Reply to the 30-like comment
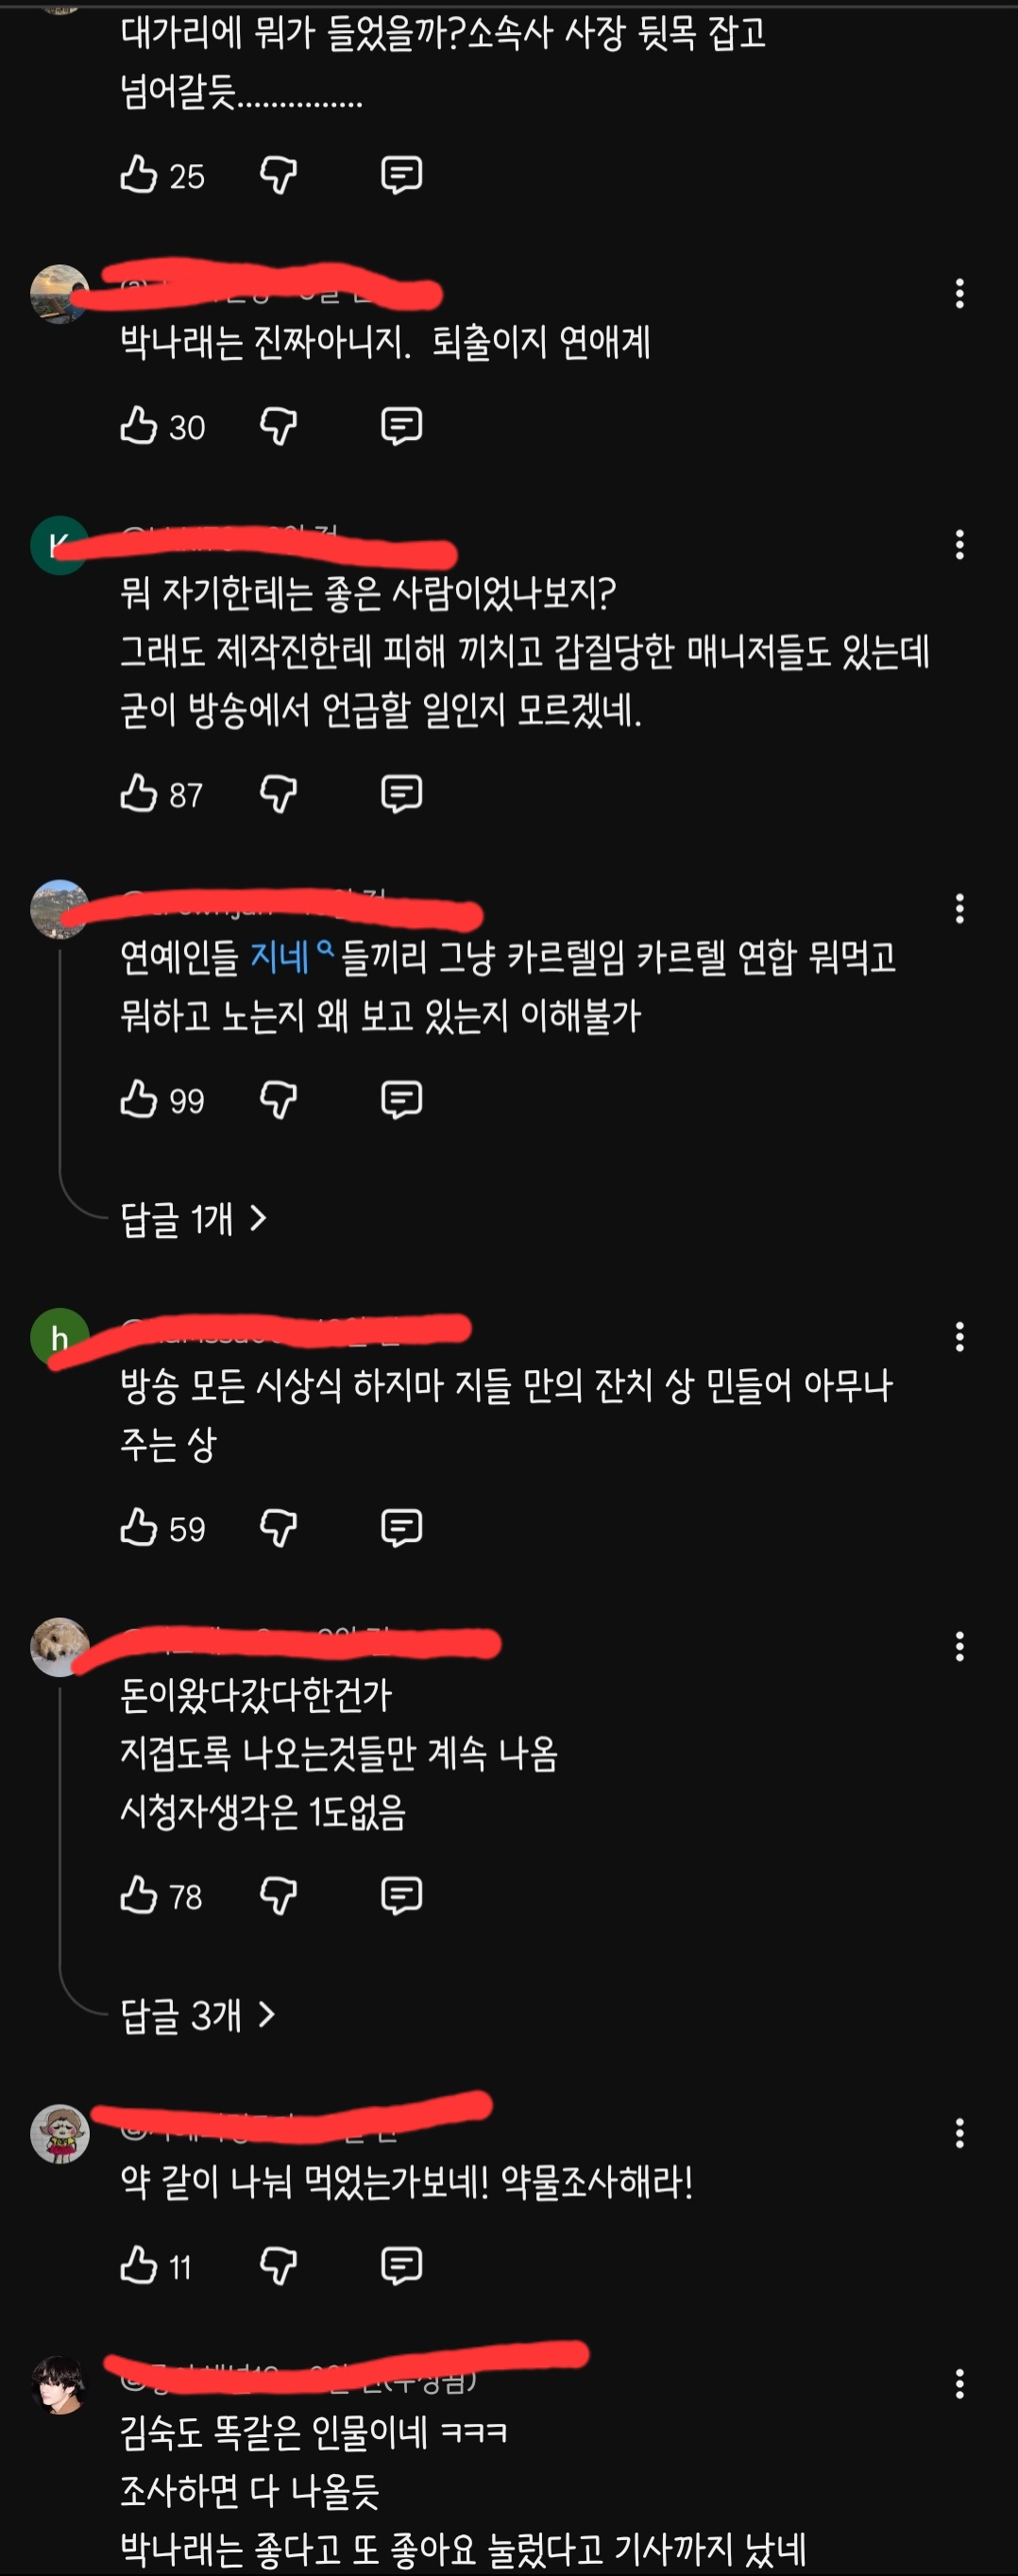 click(401, 426)
